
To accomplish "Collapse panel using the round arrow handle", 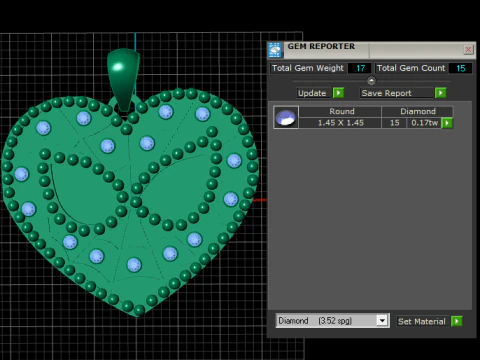I will pos(371,81).
